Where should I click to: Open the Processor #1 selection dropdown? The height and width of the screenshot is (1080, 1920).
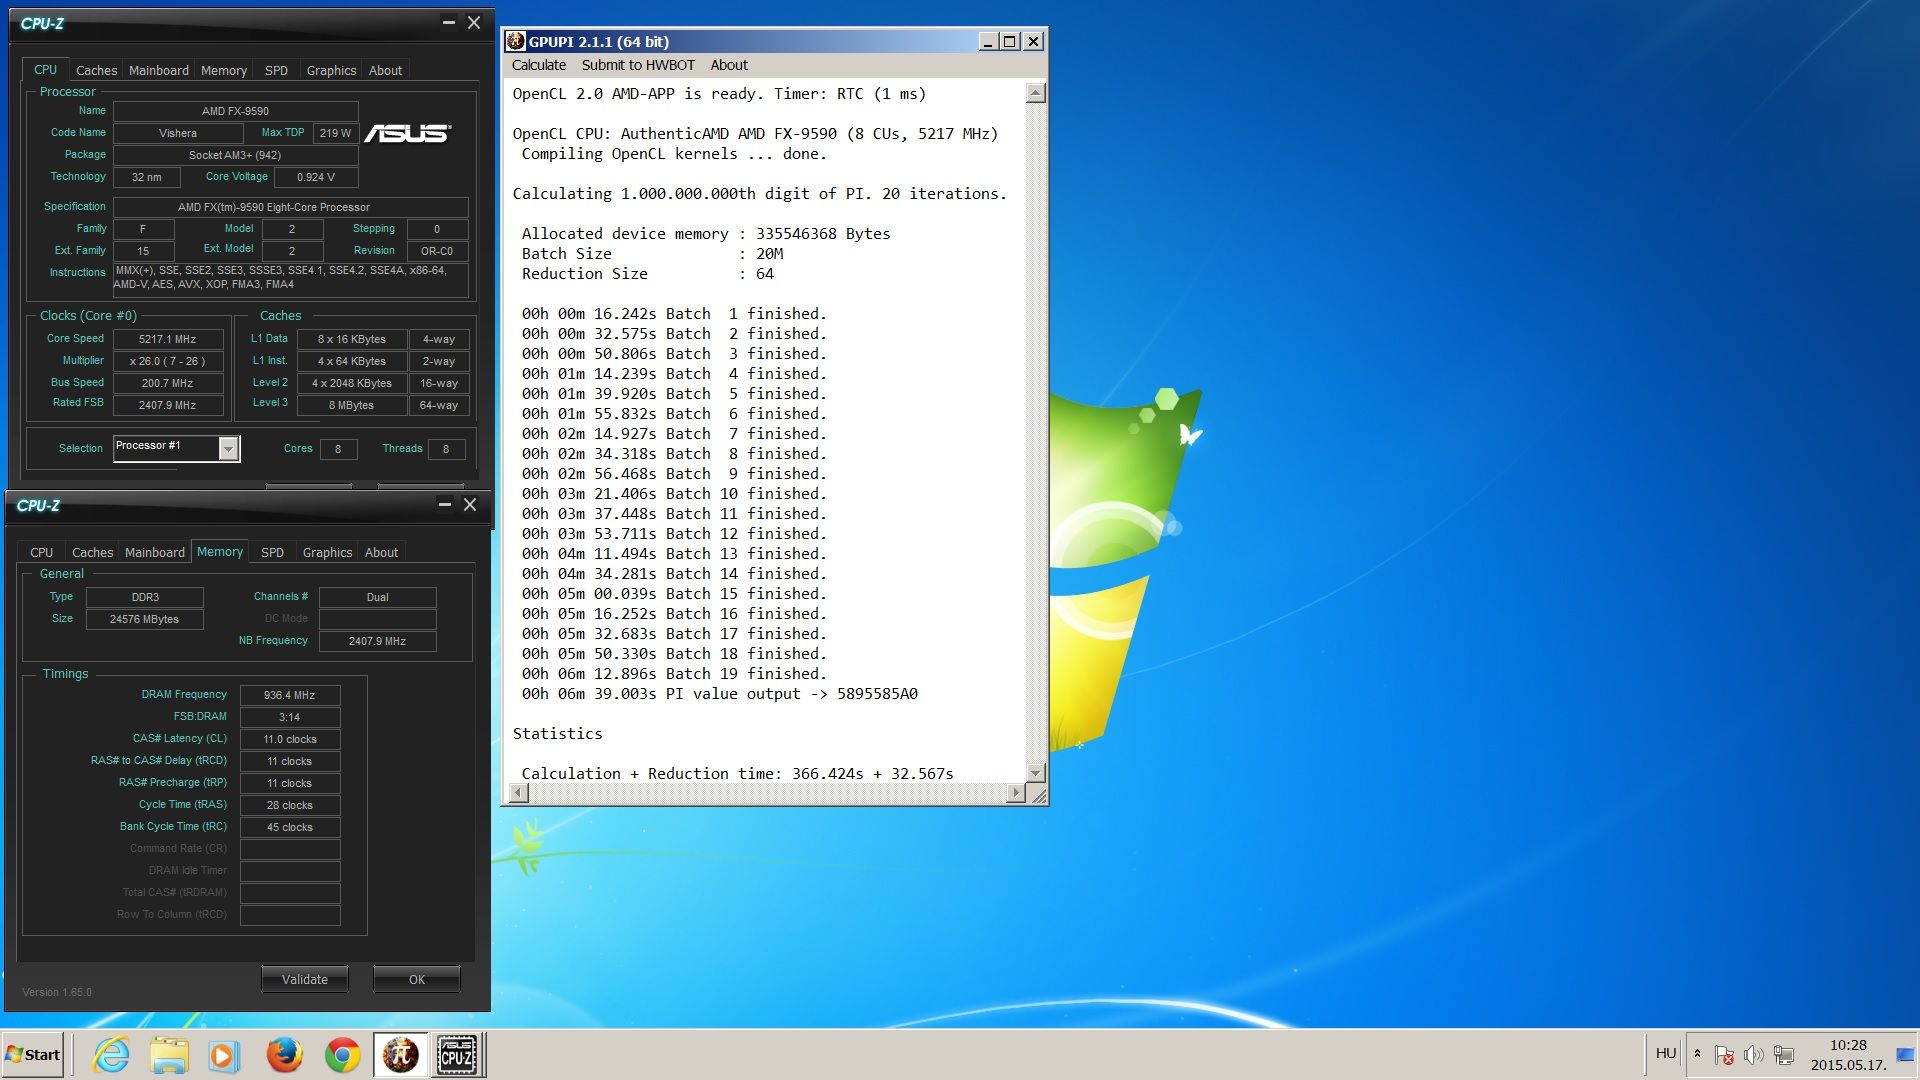click(229, 449)
